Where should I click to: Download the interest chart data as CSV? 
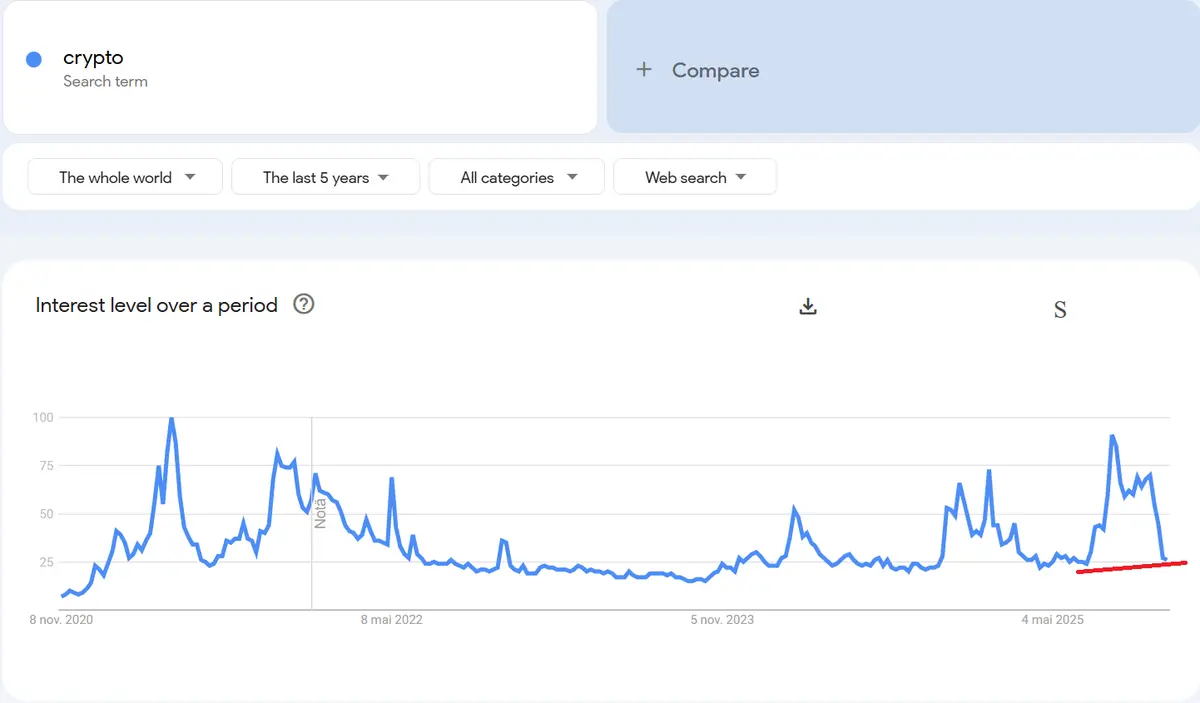(x=808, y=307)
